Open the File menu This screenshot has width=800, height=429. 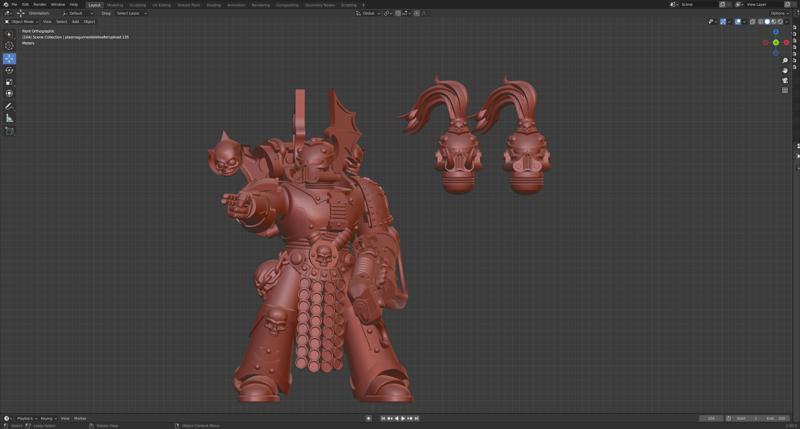coord(14,5)
